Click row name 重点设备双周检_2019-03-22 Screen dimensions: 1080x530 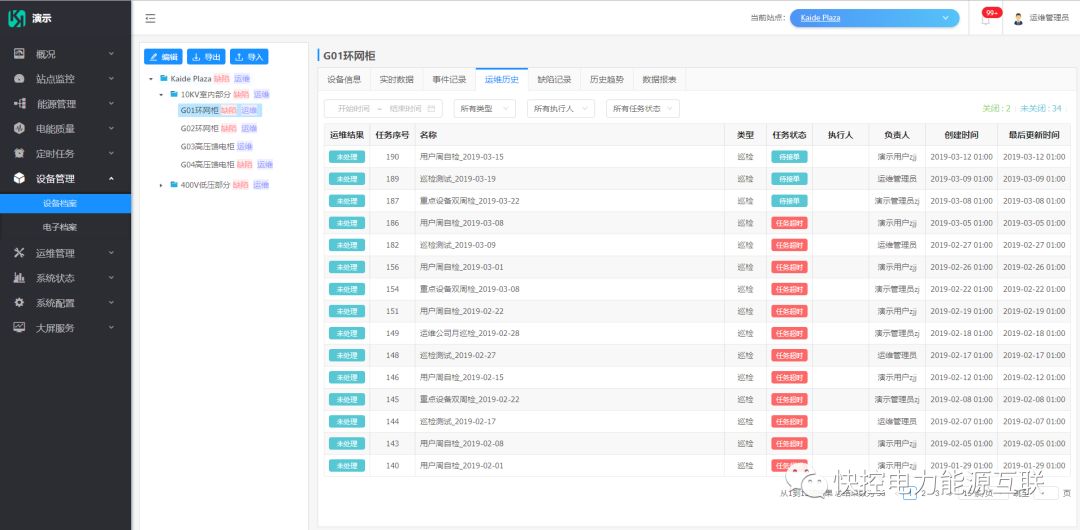[x=470, y=201]
